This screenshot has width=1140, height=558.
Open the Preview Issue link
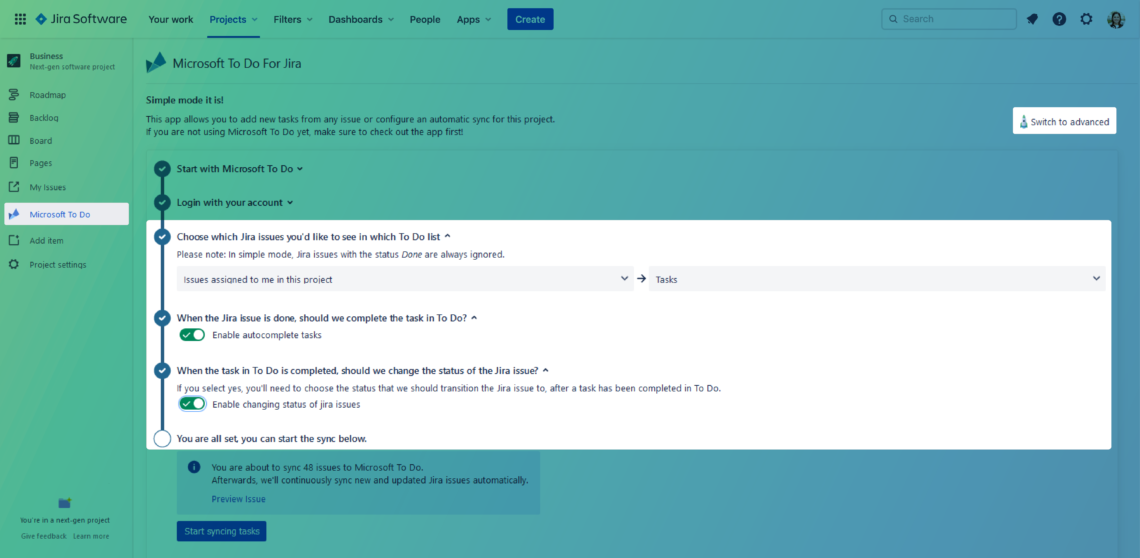pyautogui.click(x=238, y=499)
